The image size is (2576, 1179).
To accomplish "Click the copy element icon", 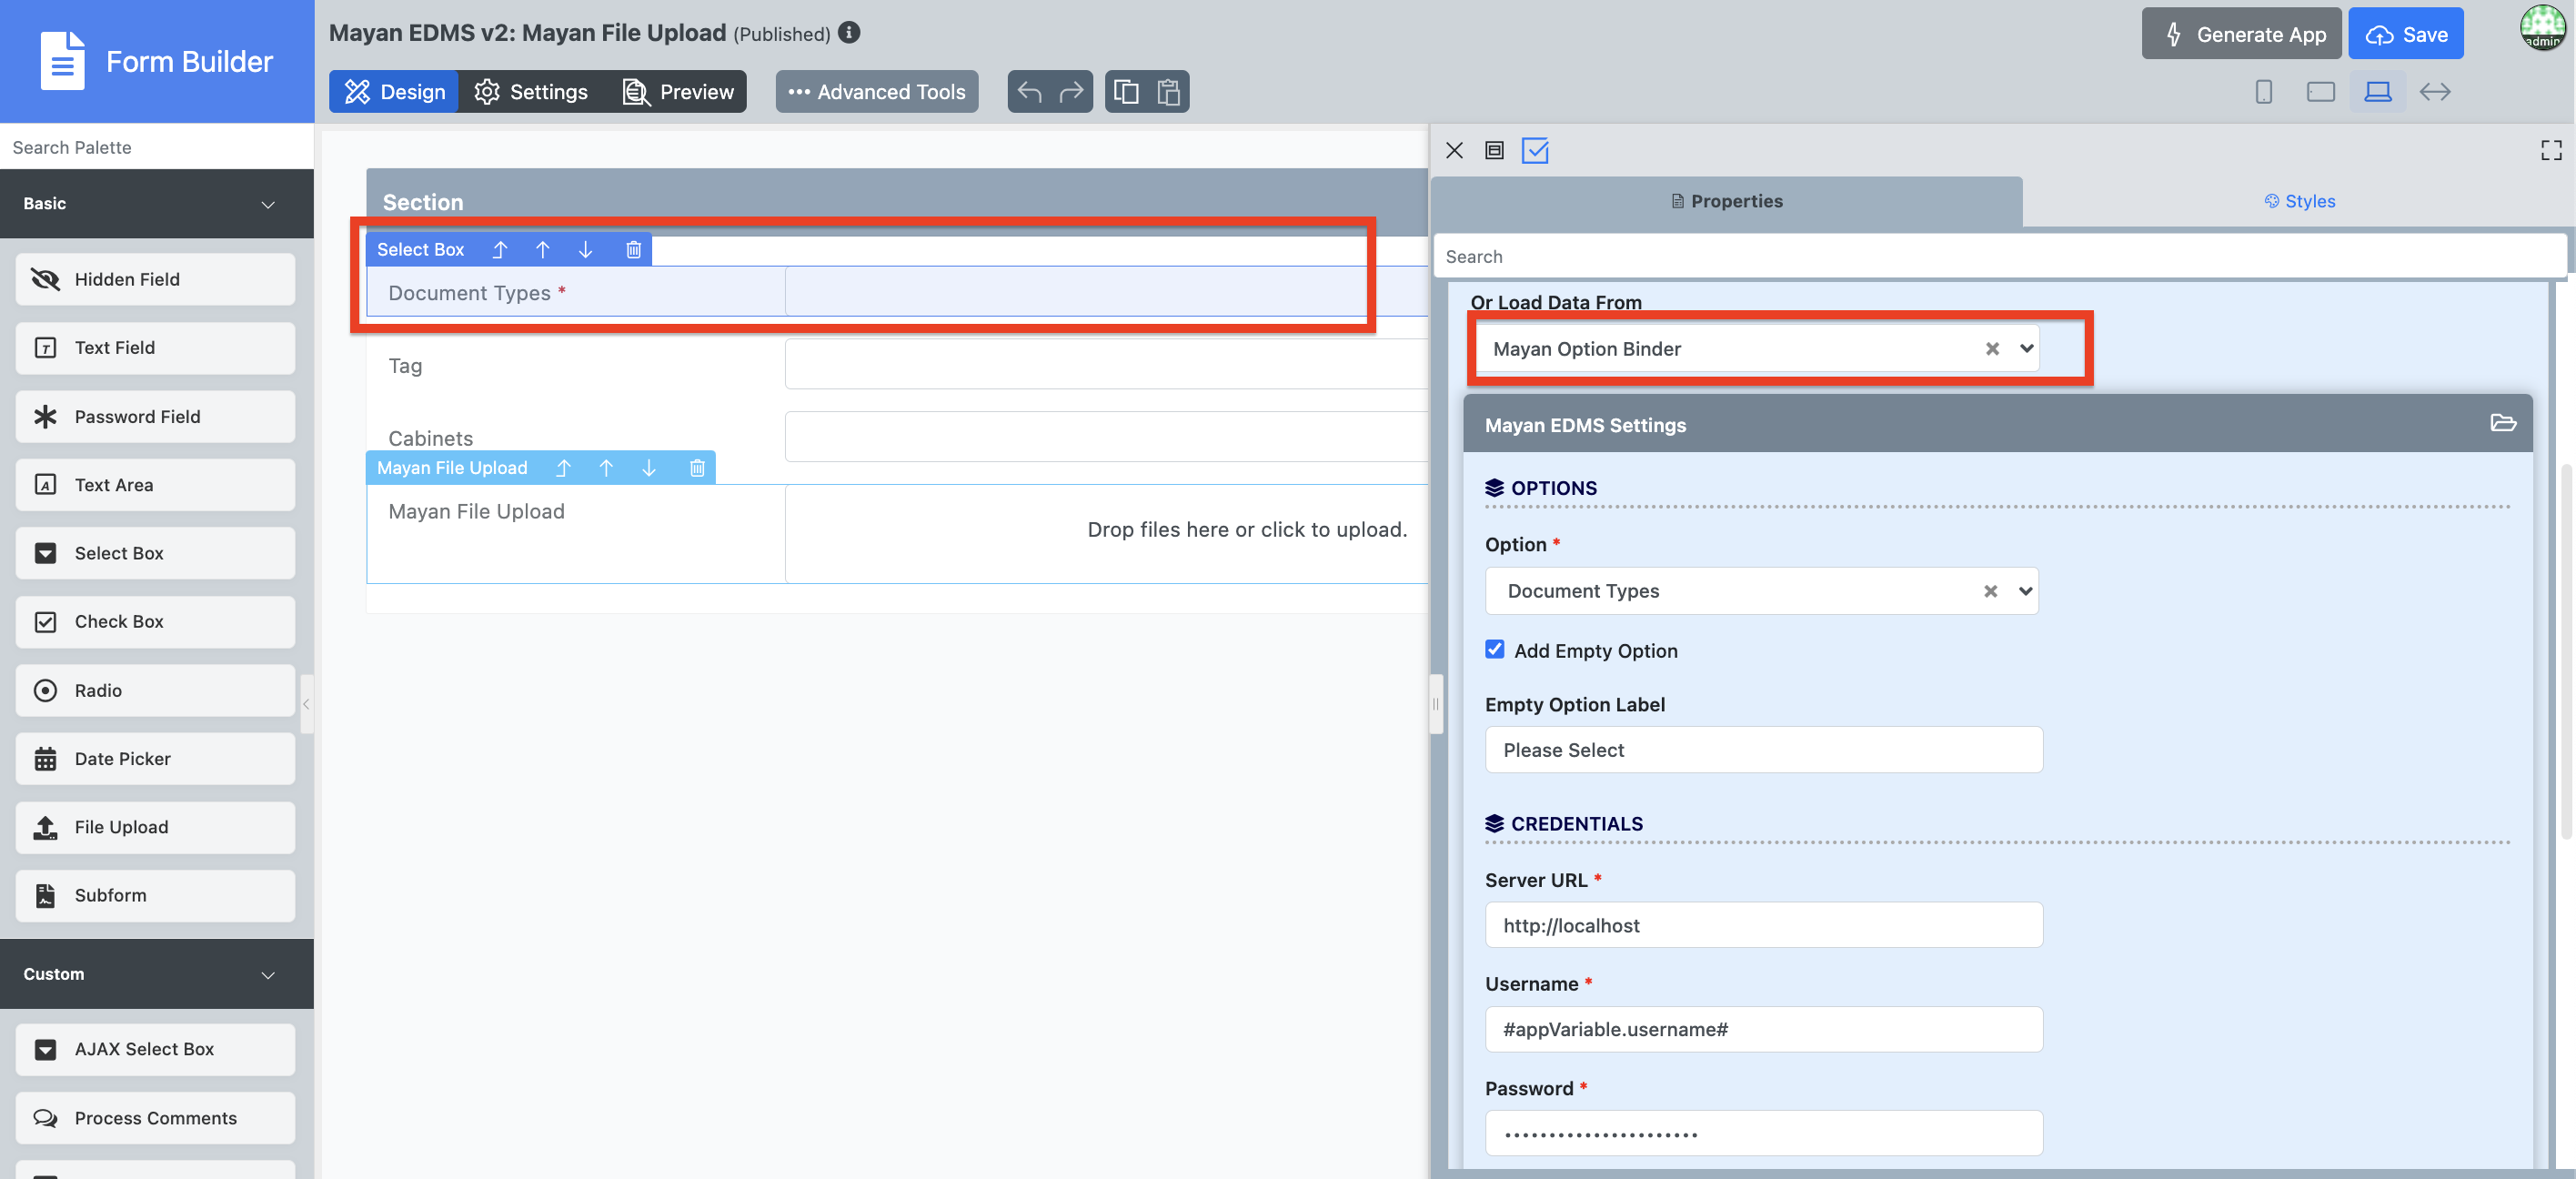I will tap(1126, 92).
